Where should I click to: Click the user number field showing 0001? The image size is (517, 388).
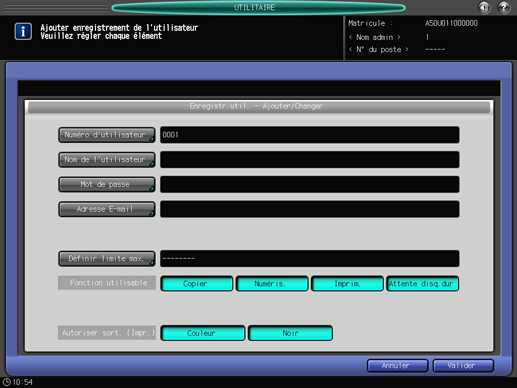pos(310,135)
